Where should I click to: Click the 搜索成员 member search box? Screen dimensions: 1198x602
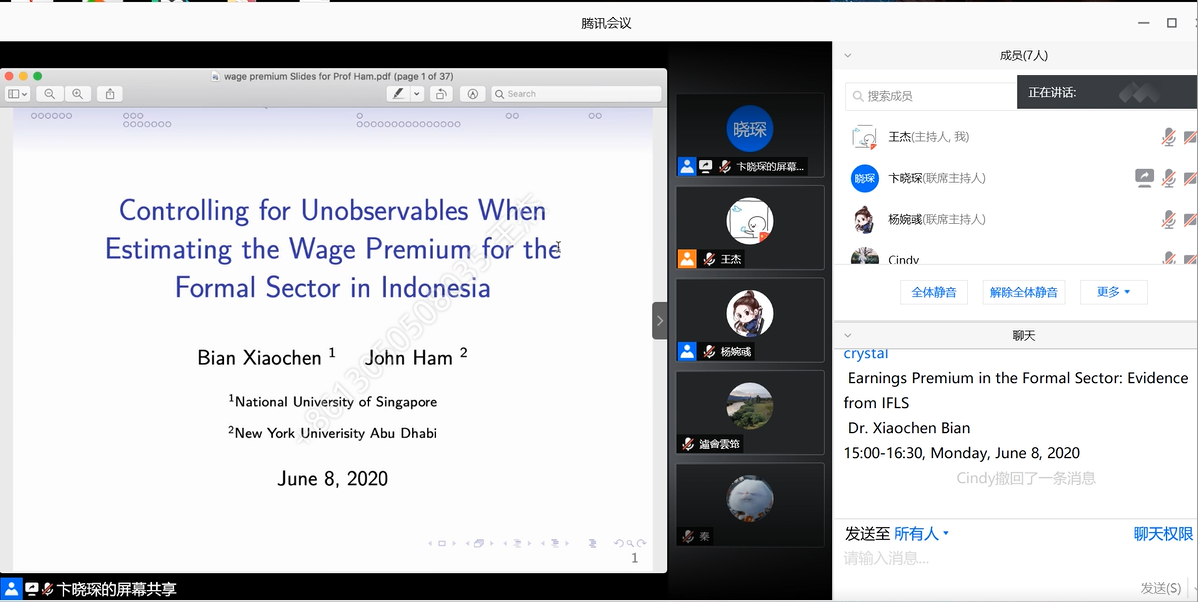[931, 96]
